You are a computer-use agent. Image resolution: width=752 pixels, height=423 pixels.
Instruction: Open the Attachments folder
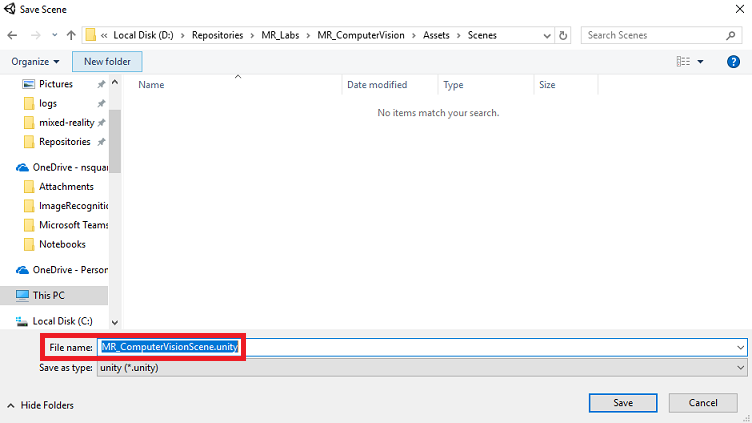pyautogui.click(x=66, y=187)
